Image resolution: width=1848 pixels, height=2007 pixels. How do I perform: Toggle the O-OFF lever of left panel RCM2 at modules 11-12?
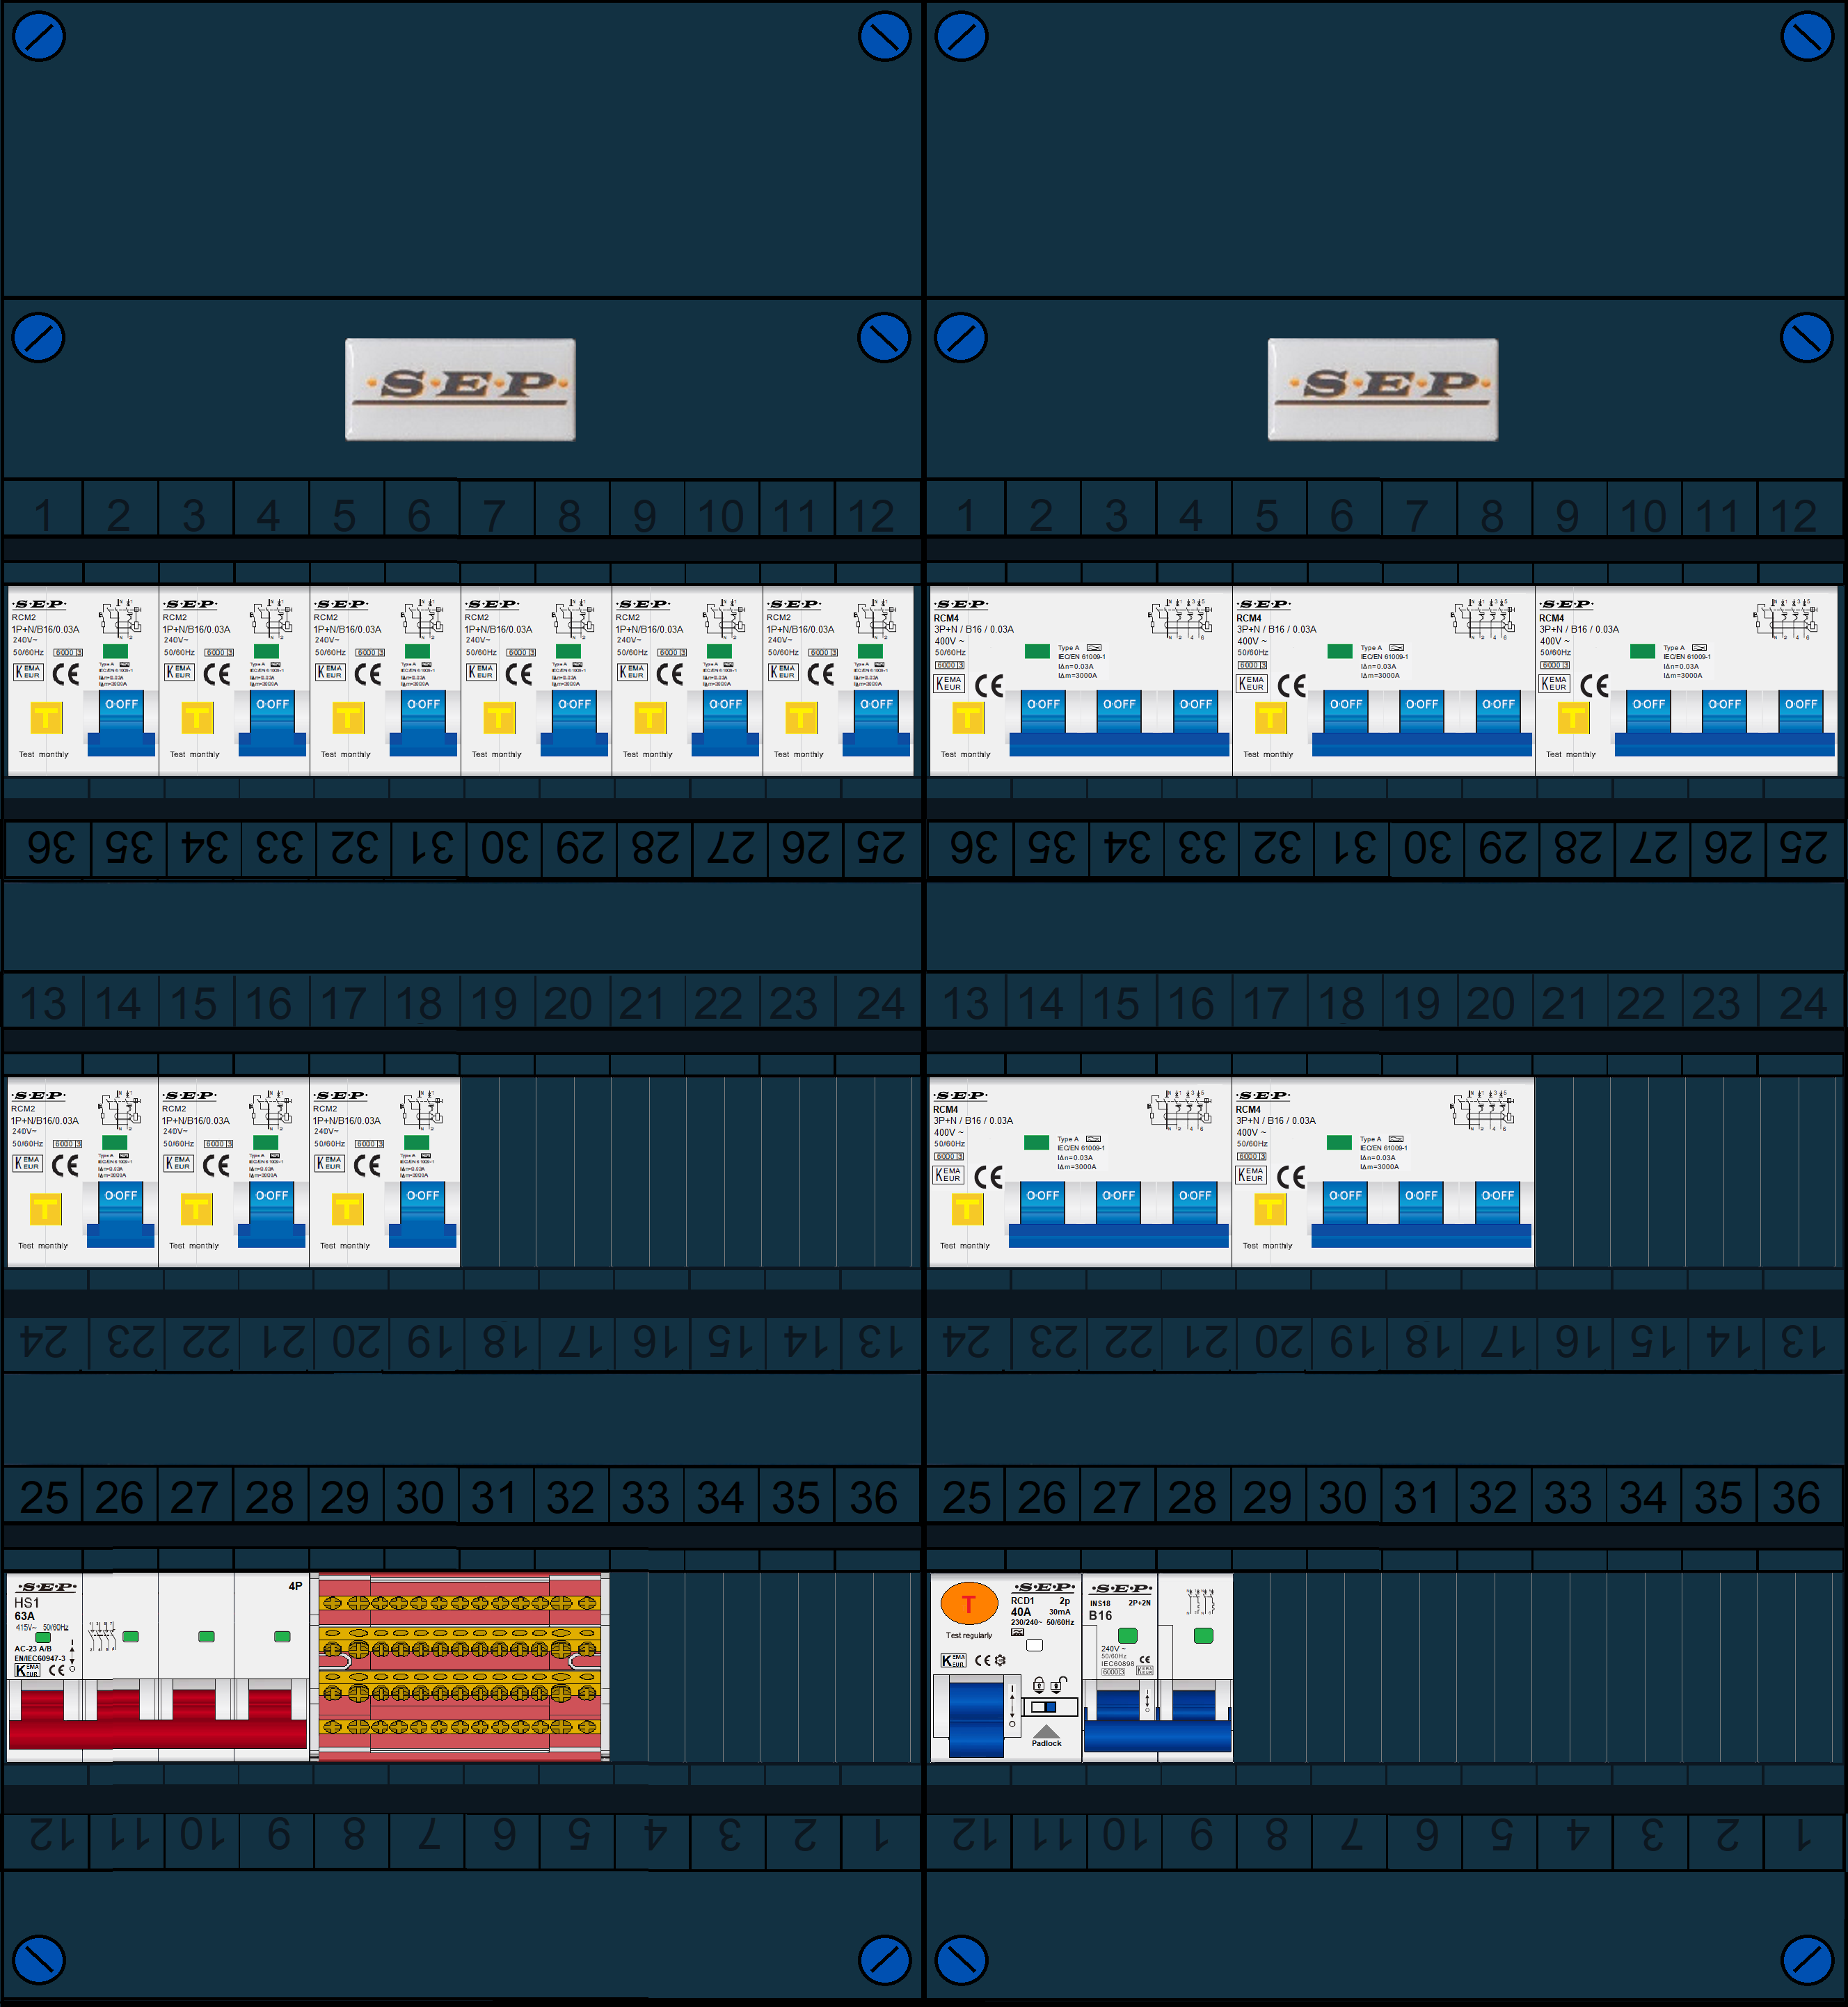(876, 722)
